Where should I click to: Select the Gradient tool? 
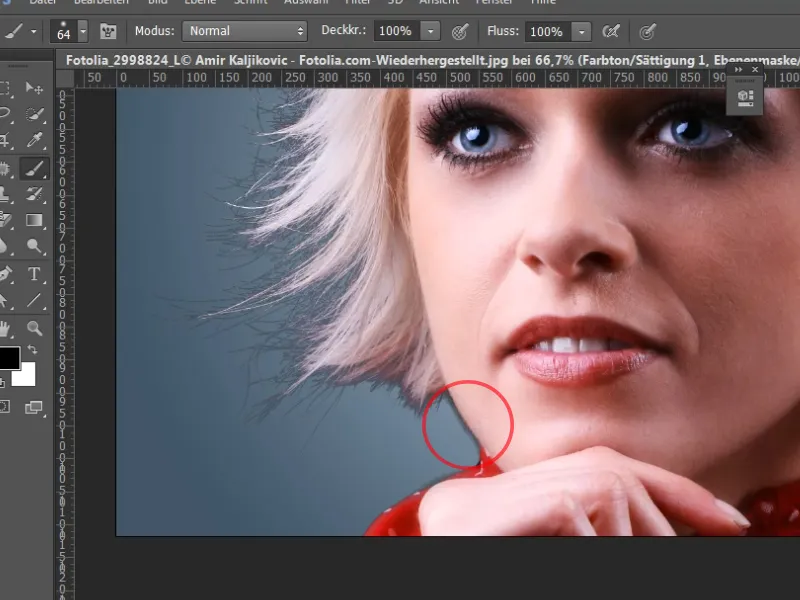coord(34,220)
